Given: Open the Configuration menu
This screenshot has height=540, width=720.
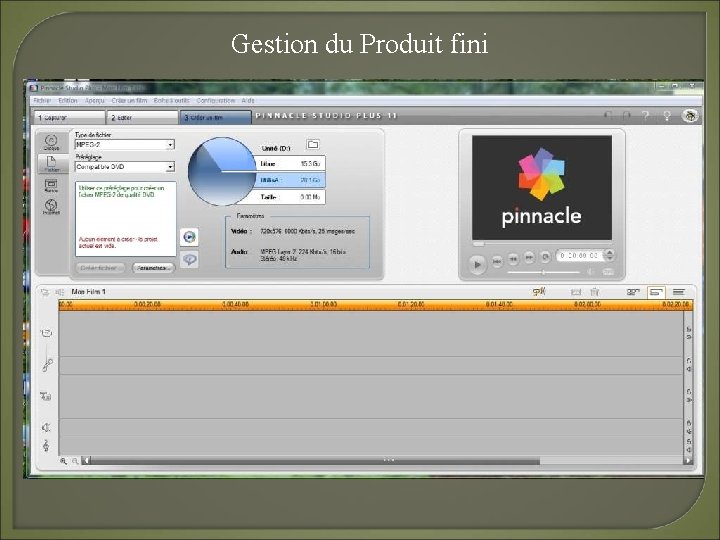Looking at the screenshot, I should (216, 101).
